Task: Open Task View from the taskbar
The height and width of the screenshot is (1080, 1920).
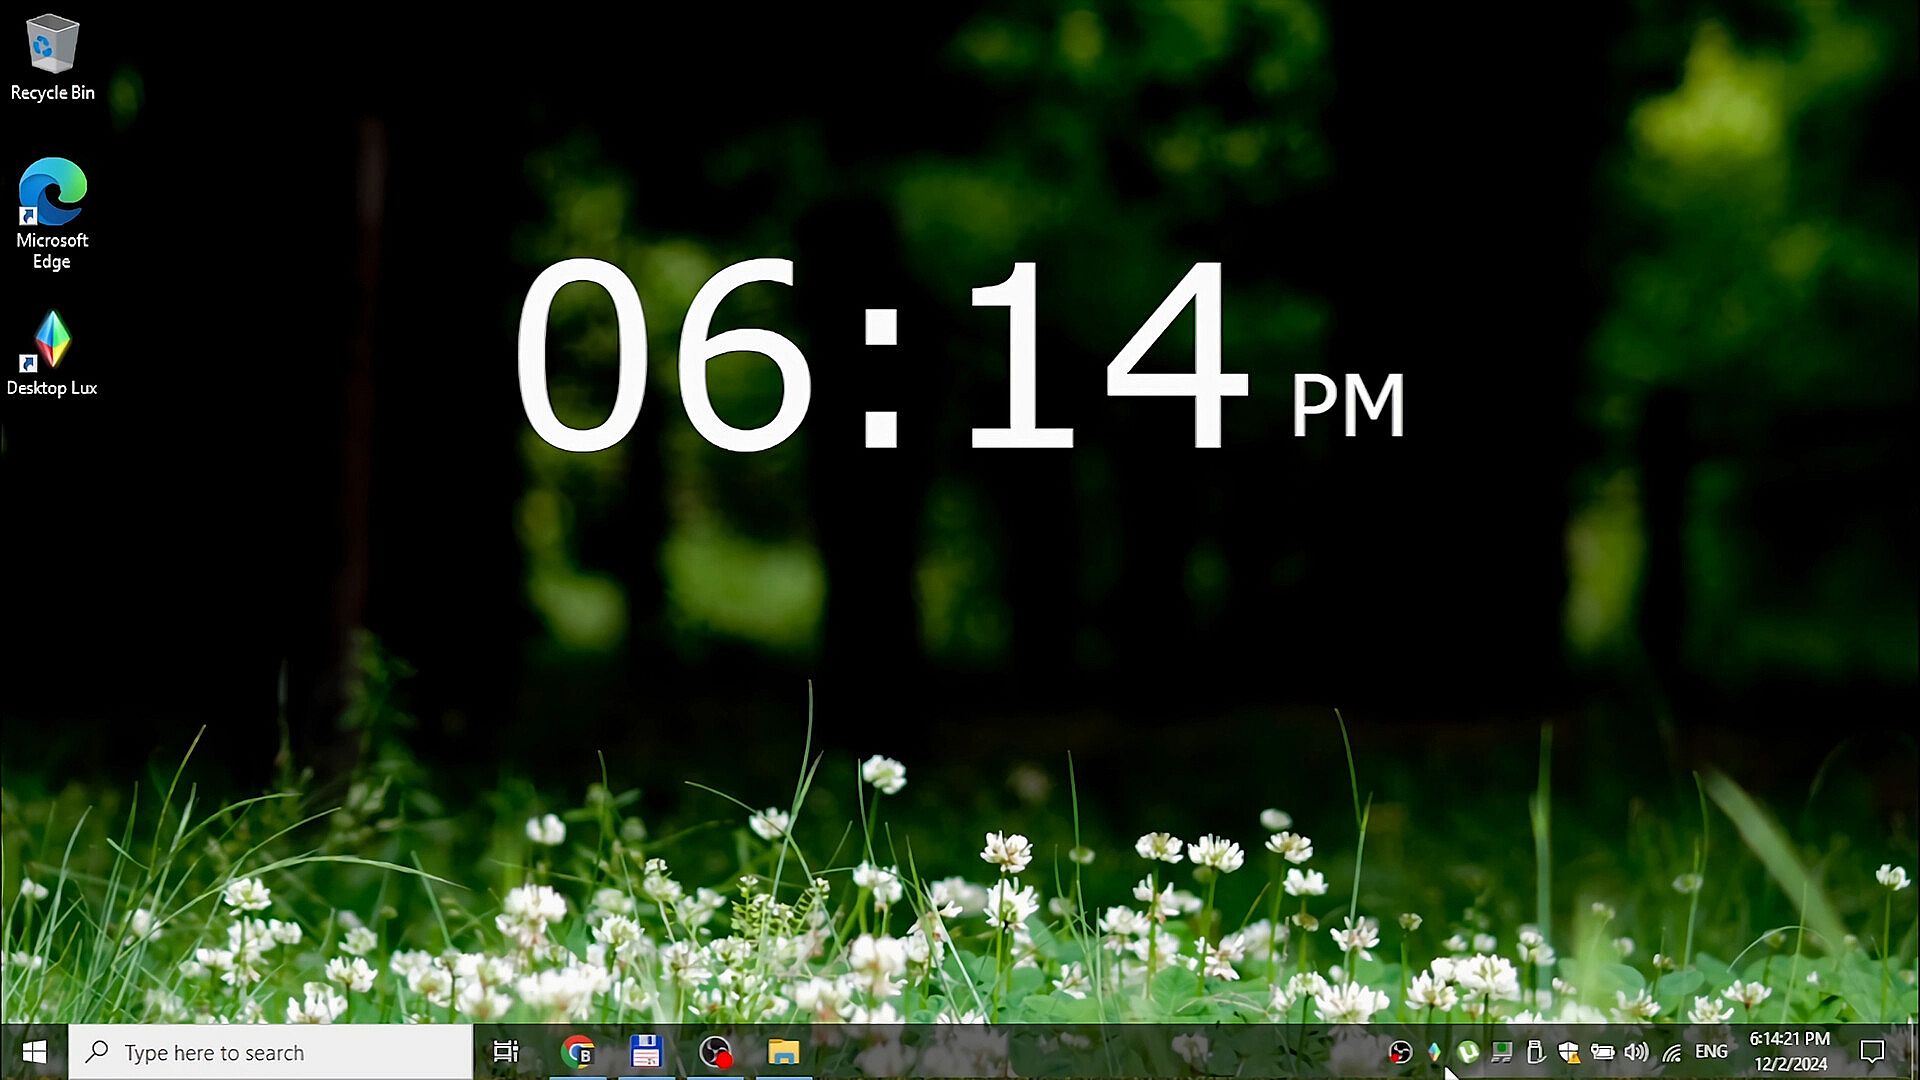Action: [506, 1052]
